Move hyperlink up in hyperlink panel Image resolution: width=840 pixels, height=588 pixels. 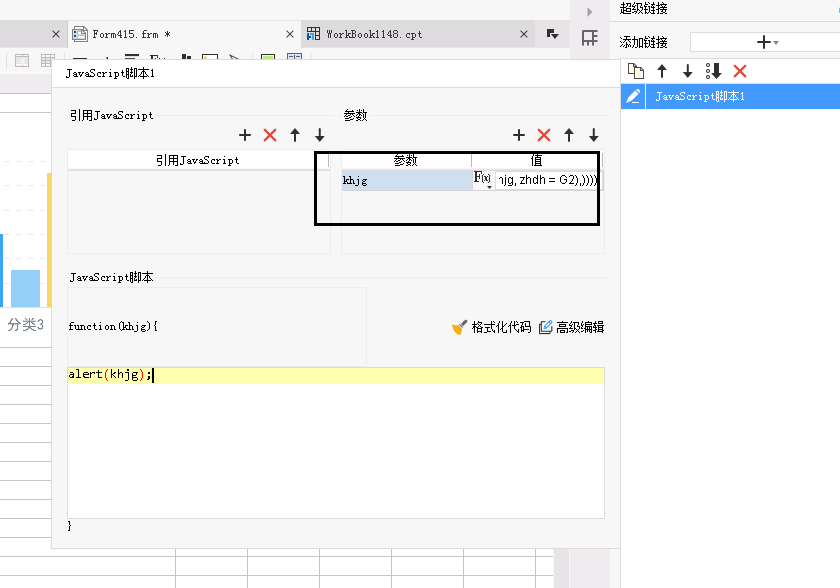[662, 71]
